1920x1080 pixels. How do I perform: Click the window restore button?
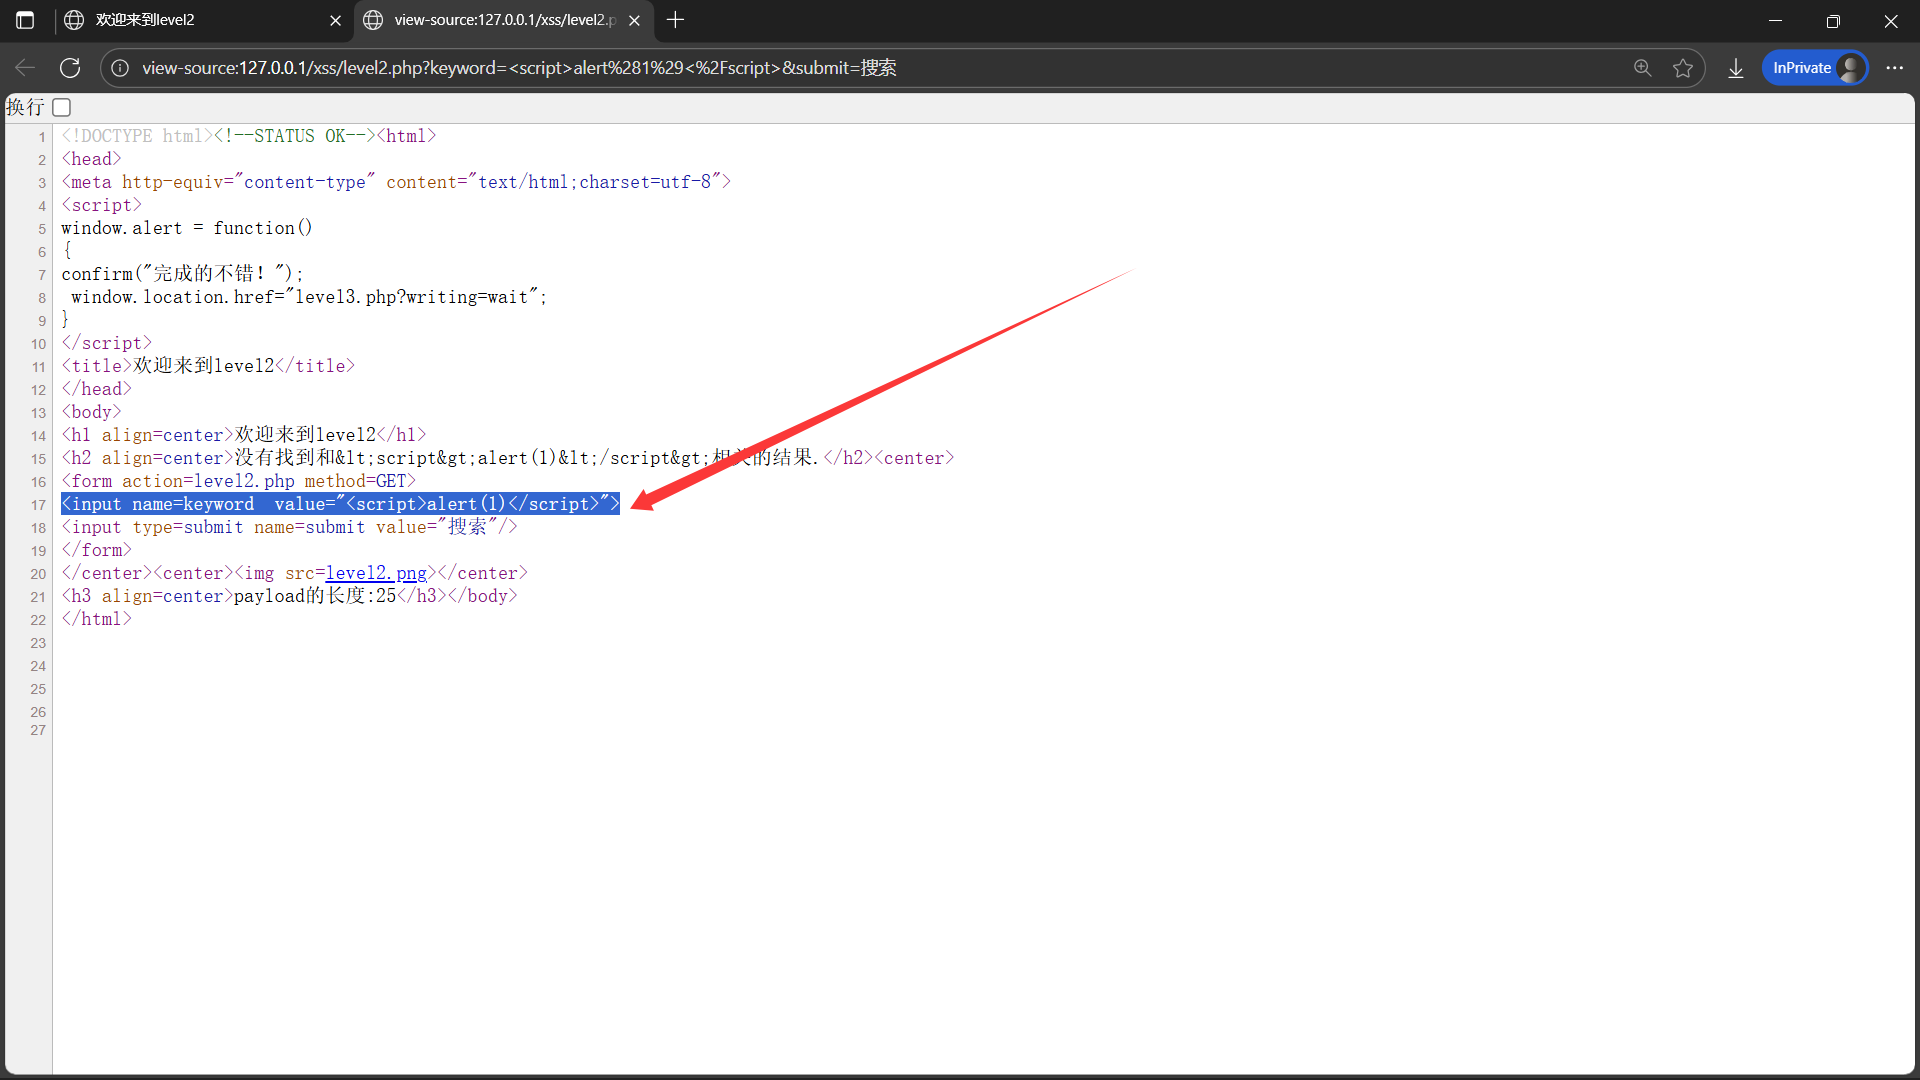(x=1833, y=20)
